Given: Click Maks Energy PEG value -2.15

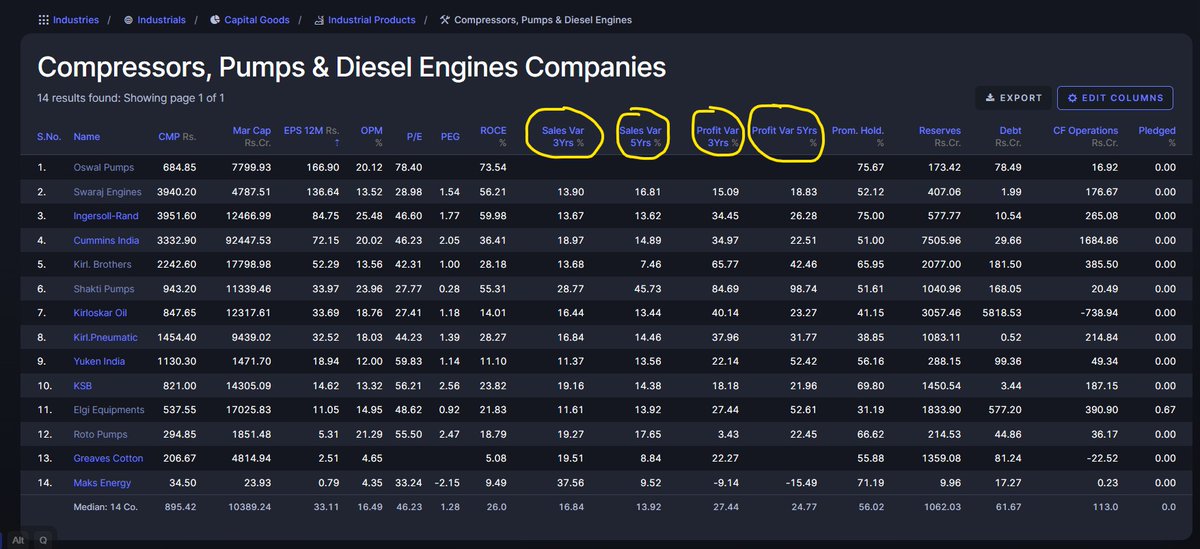Looking at the screenshot, I should pyautogui.click(x=449, y=483).
